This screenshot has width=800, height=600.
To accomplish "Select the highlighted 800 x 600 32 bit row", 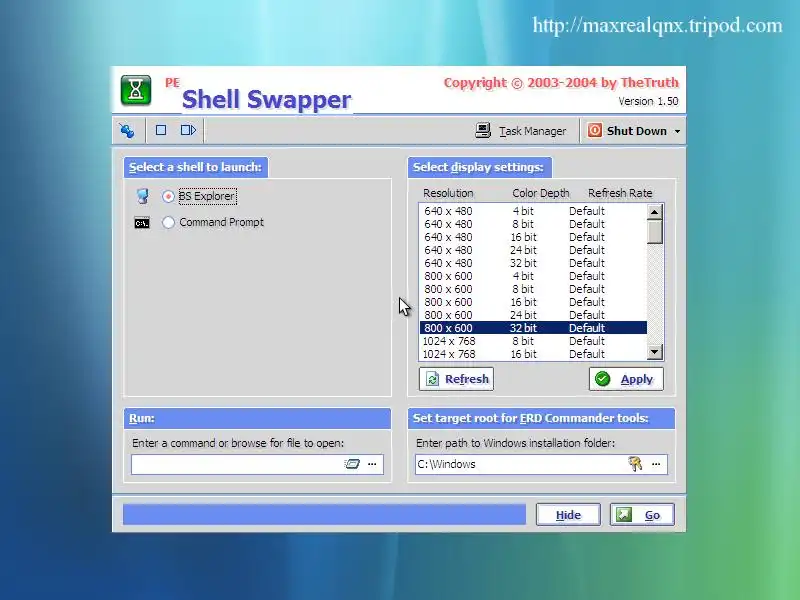I will [x=533, y=328].
